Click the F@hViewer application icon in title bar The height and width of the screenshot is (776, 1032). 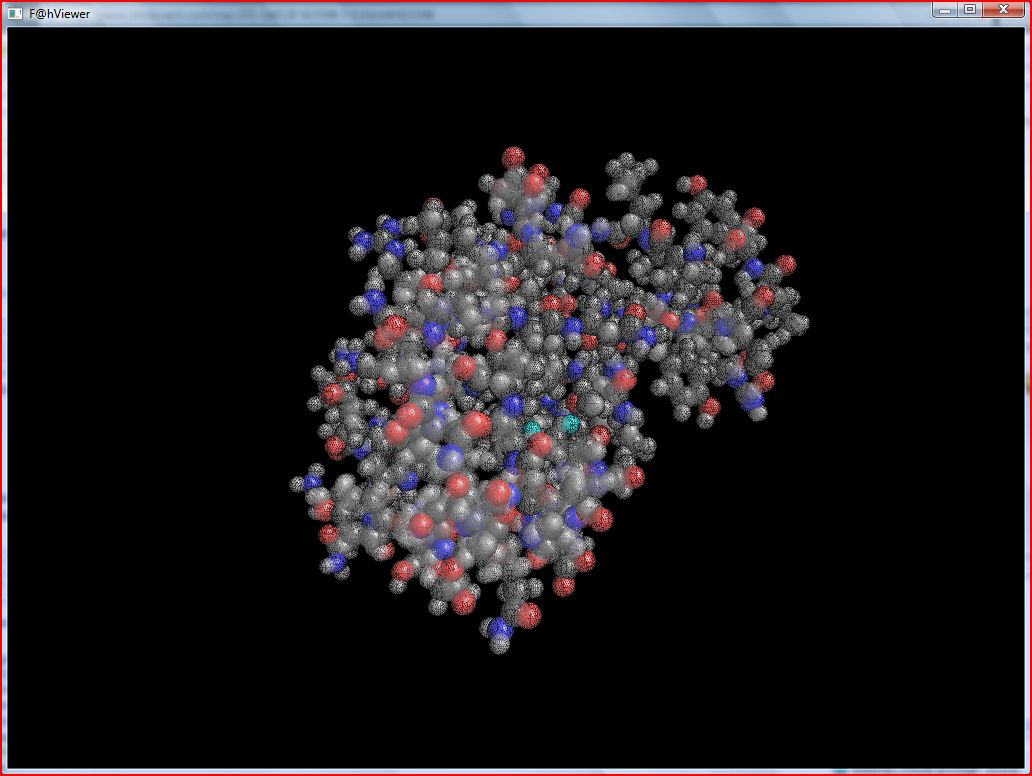[x=15, y=13]
